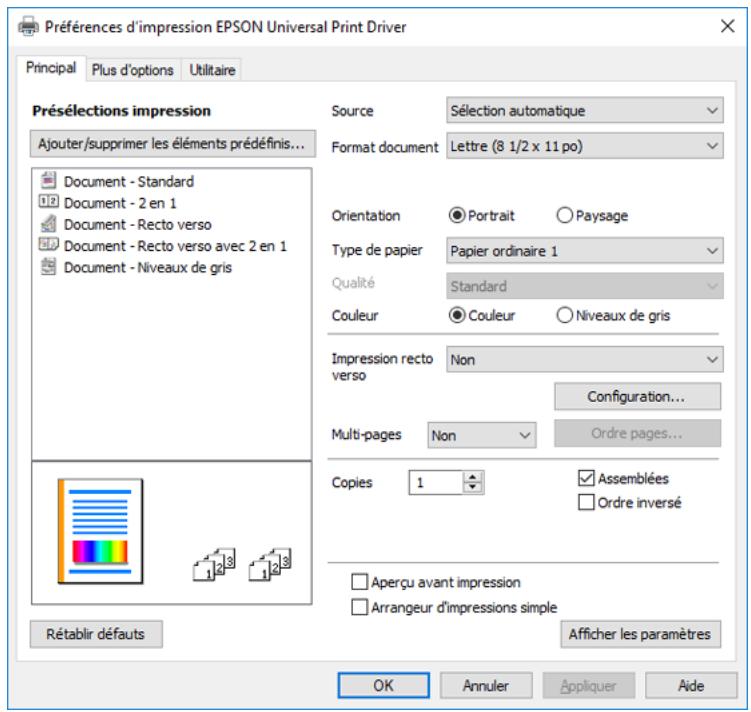Open the Type de papier dropdown
The height and width of the screenshot is (712, 751).
coord(585,250)
